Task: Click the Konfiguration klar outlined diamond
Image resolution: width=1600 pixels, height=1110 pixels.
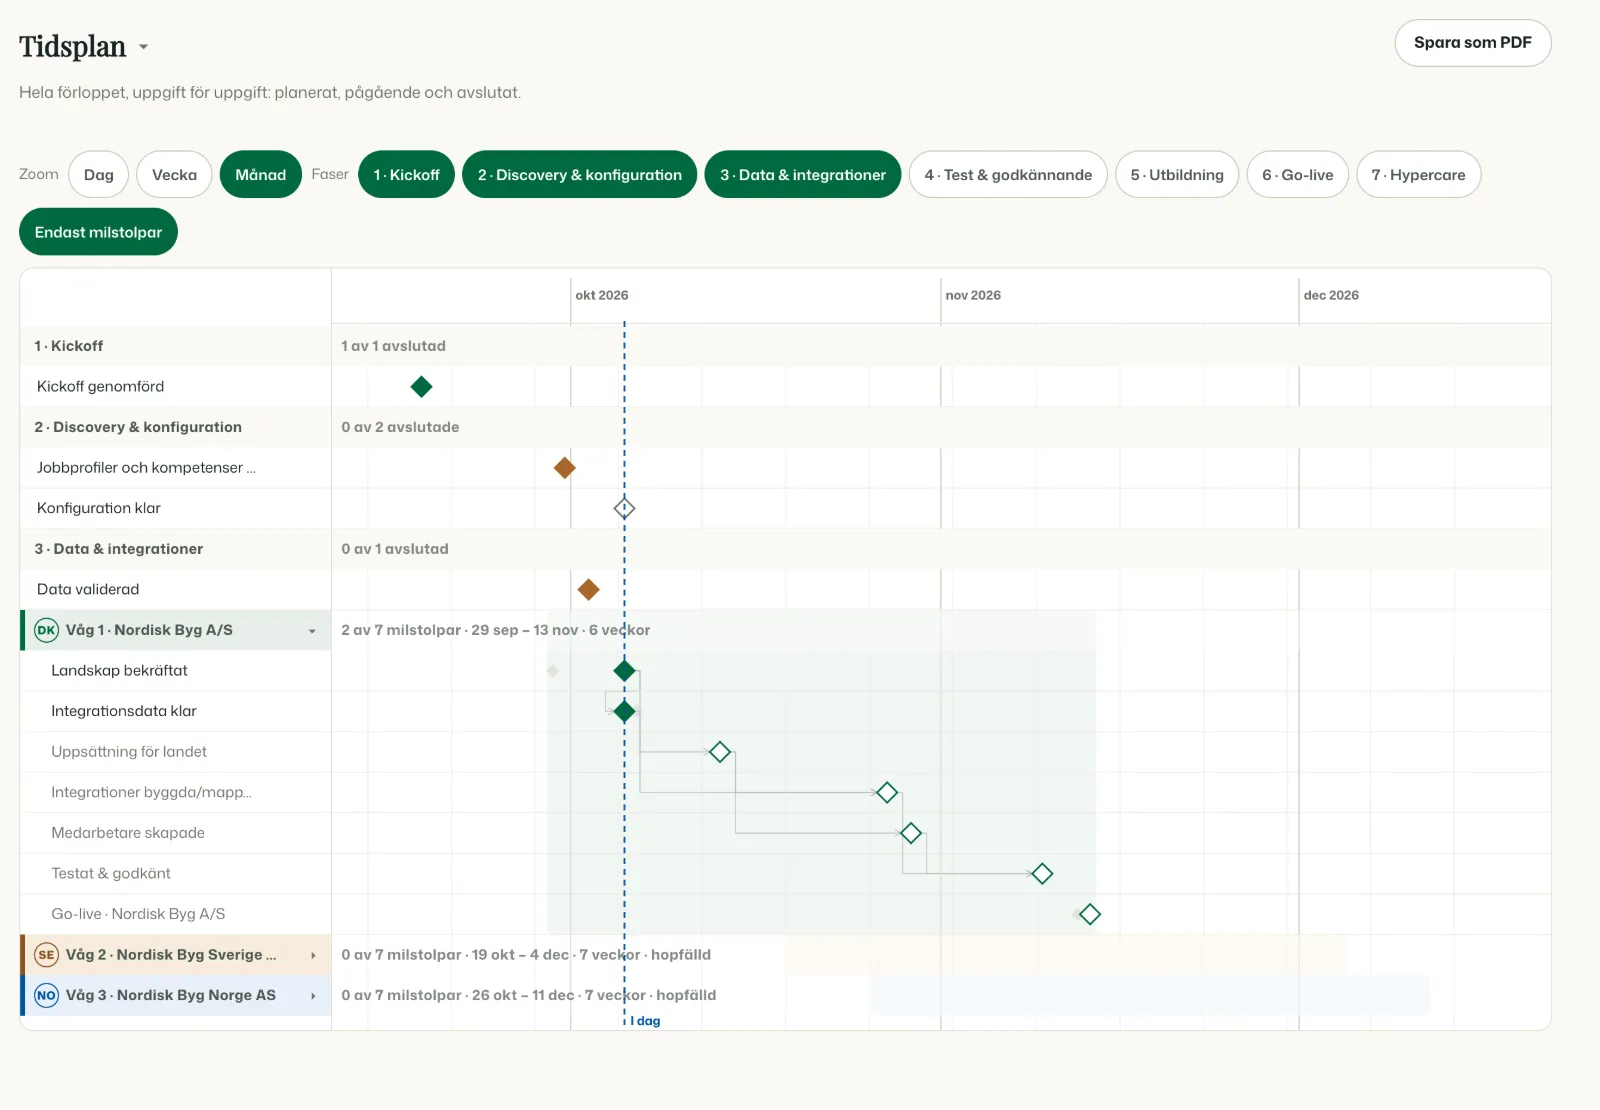Action: (x=625, y=508)
